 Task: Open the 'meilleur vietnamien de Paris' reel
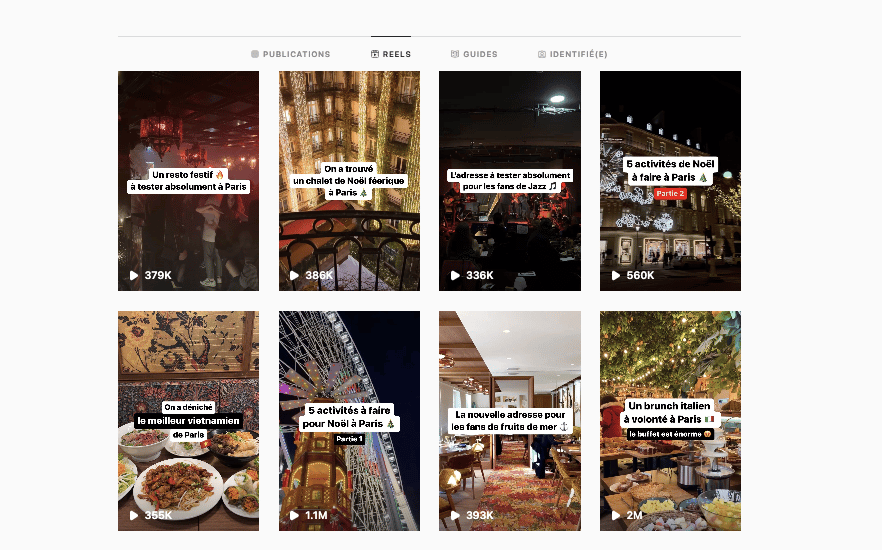[188, 421]
